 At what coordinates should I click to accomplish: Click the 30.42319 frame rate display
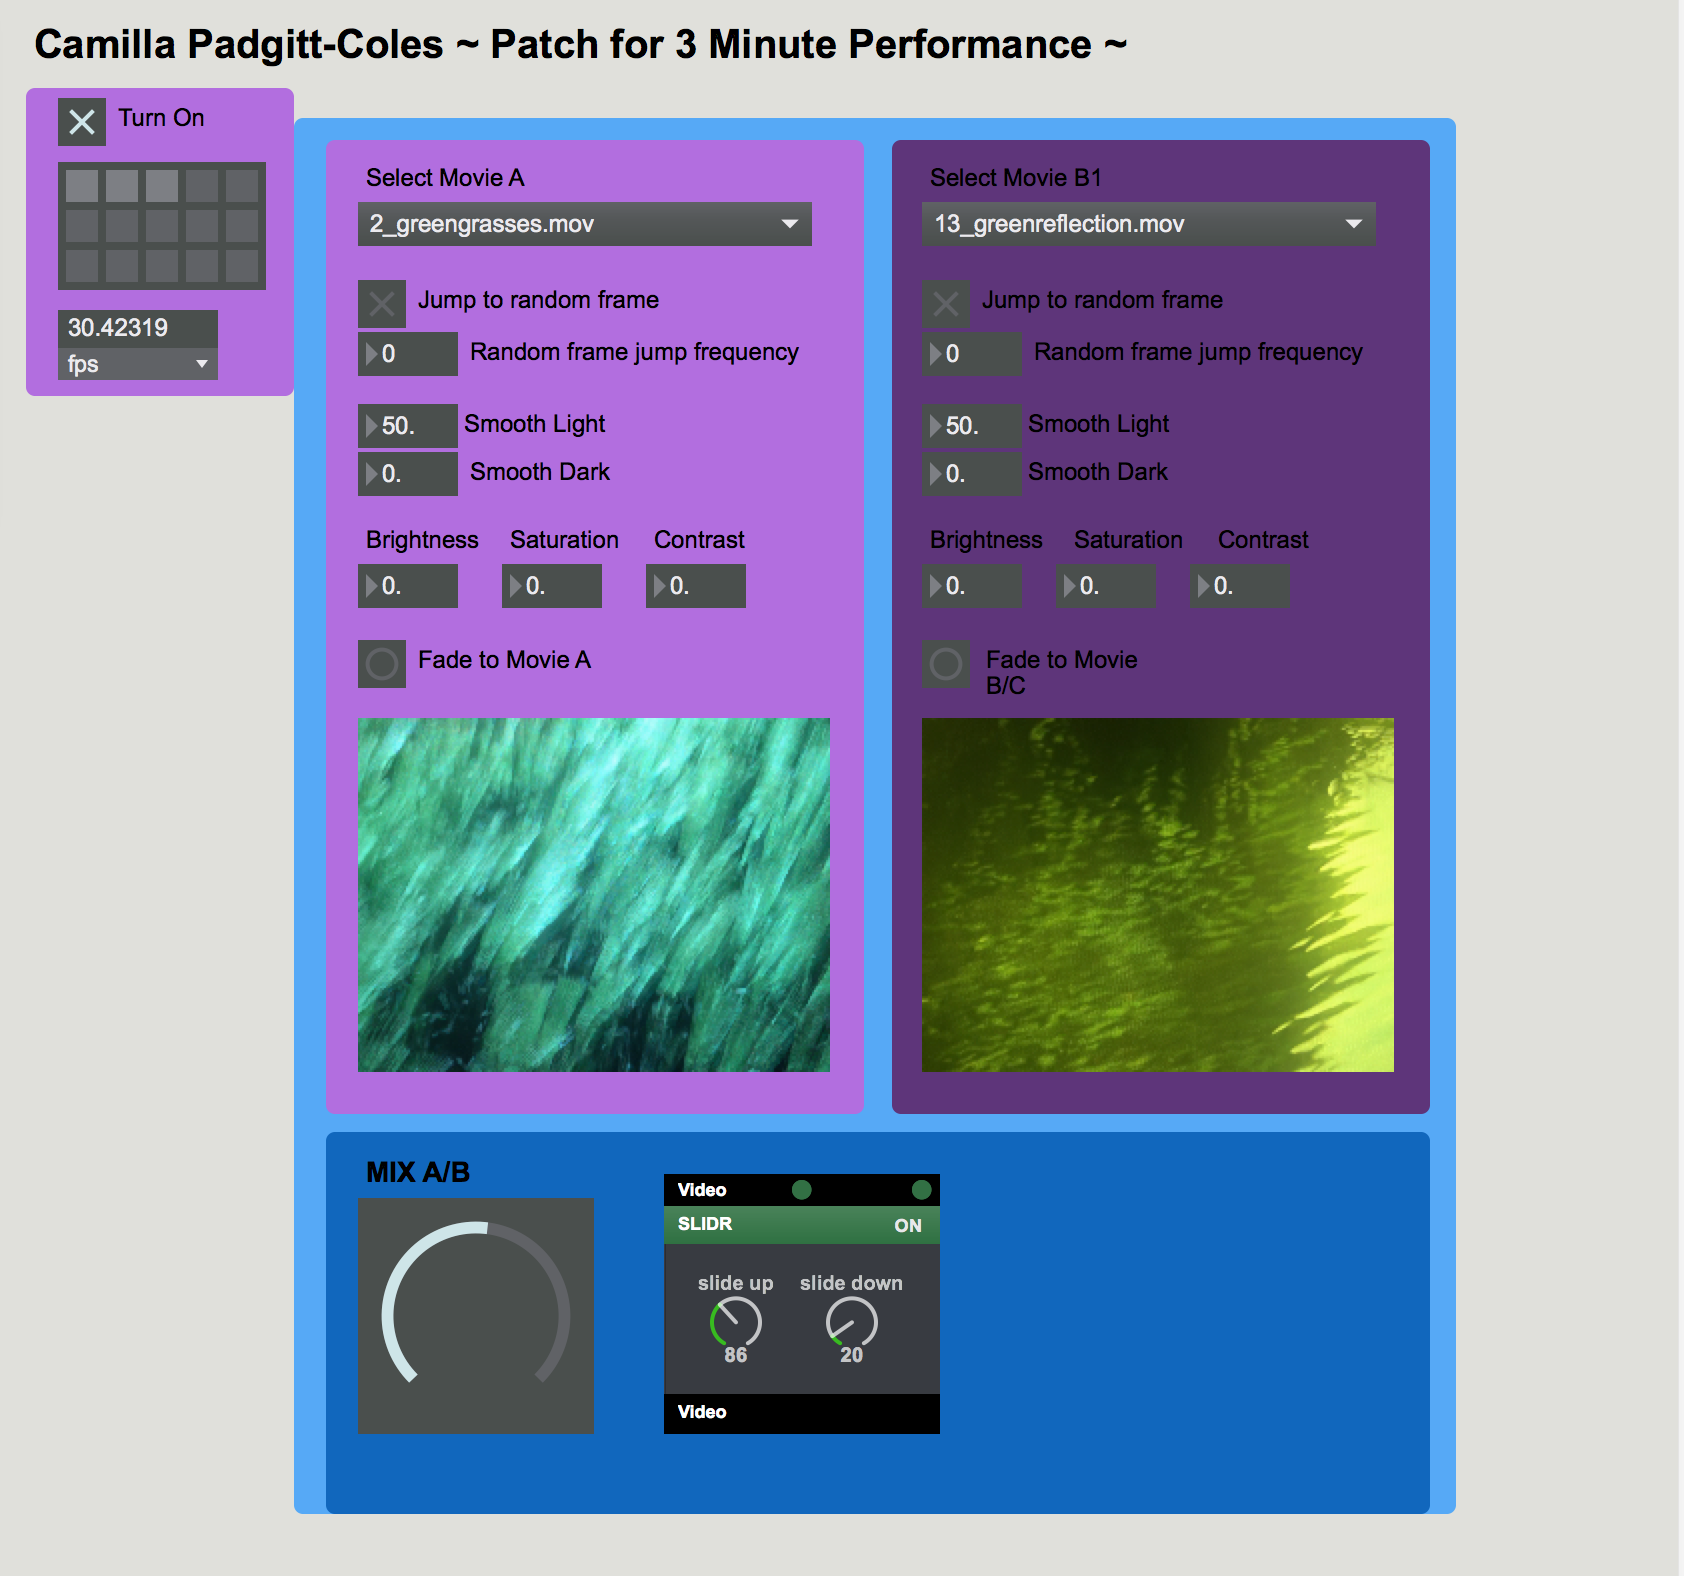[x=138, y=328]
